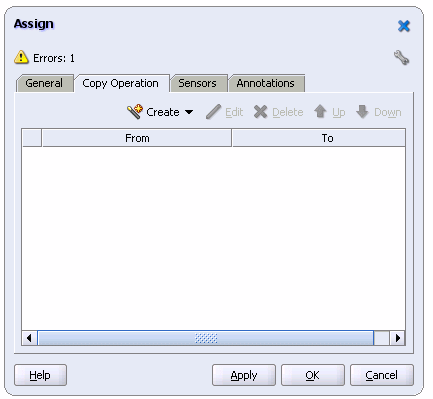Click the Errors: 1 text
Viewport: 433px width, 399px height.
pyautogui.click(x=54, y=58)
